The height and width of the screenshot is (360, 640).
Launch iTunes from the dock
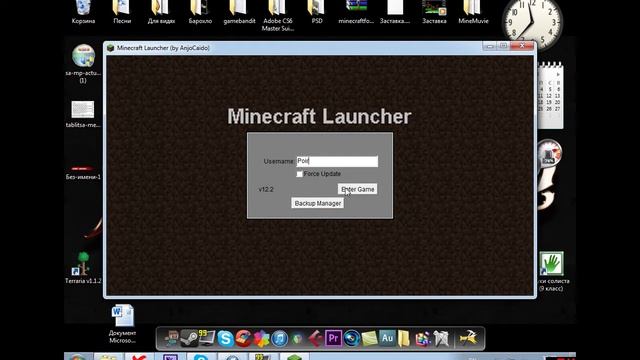(280, 339)
